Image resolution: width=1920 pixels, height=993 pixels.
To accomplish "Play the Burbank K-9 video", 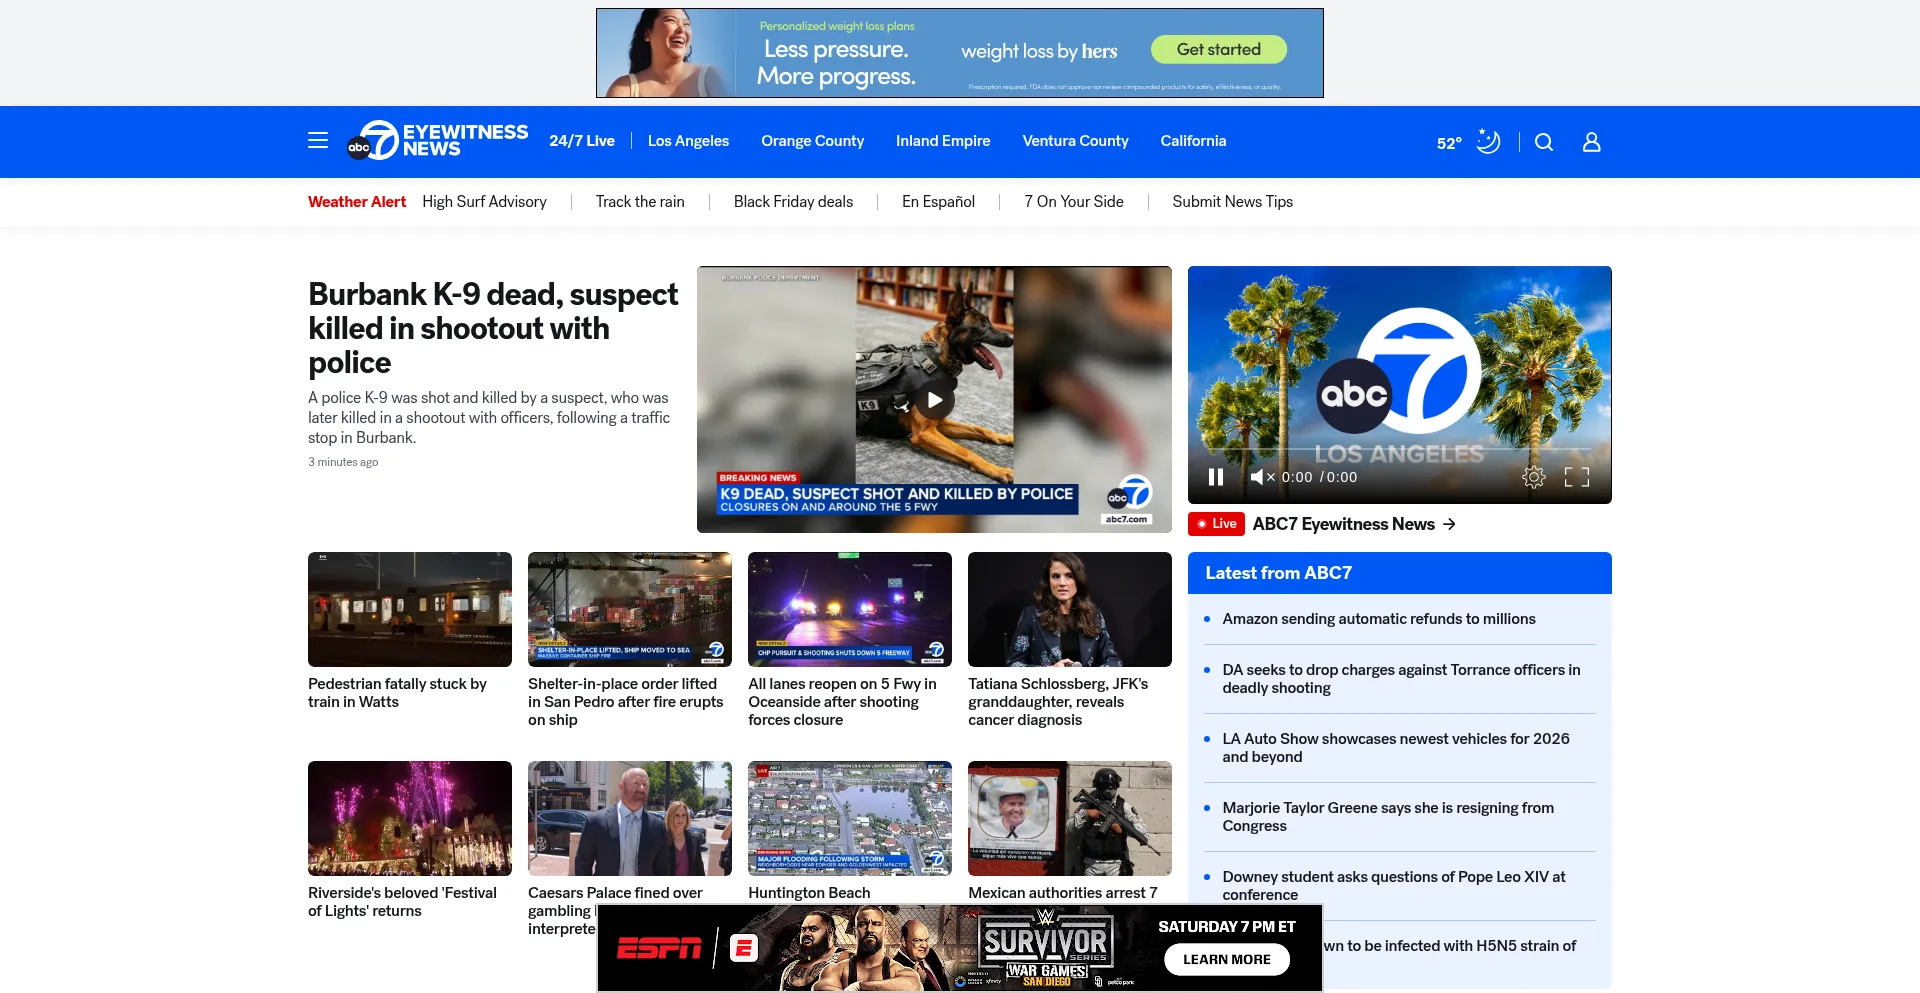I will tap(934, 400).
